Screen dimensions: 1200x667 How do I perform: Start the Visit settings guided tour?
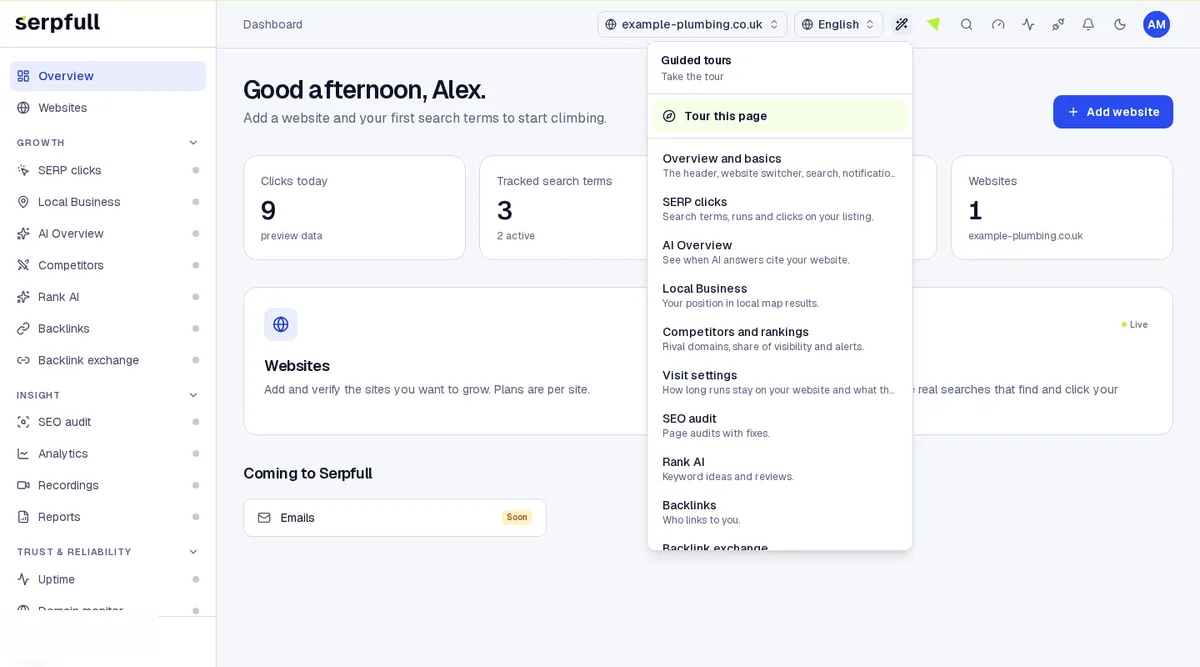[780, 382]
